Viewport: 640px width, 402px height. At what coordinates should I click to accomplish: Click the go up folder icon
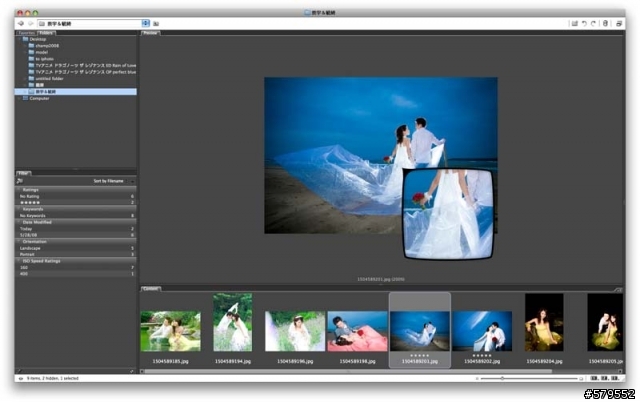tap(156, 24)
